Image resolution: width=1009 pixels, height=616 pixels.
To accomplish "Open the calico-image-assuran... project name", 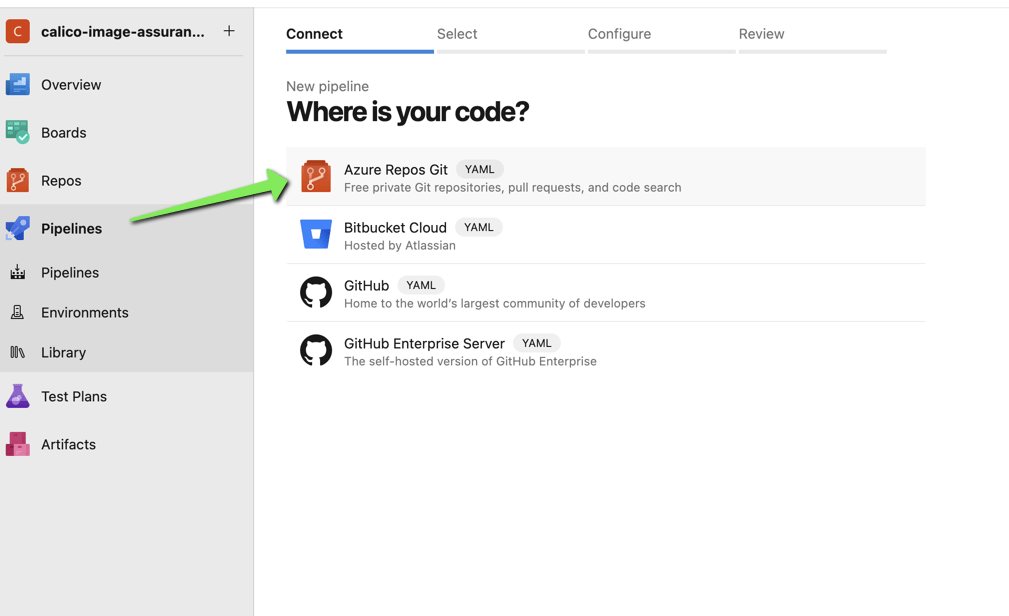I will [123, 32].
